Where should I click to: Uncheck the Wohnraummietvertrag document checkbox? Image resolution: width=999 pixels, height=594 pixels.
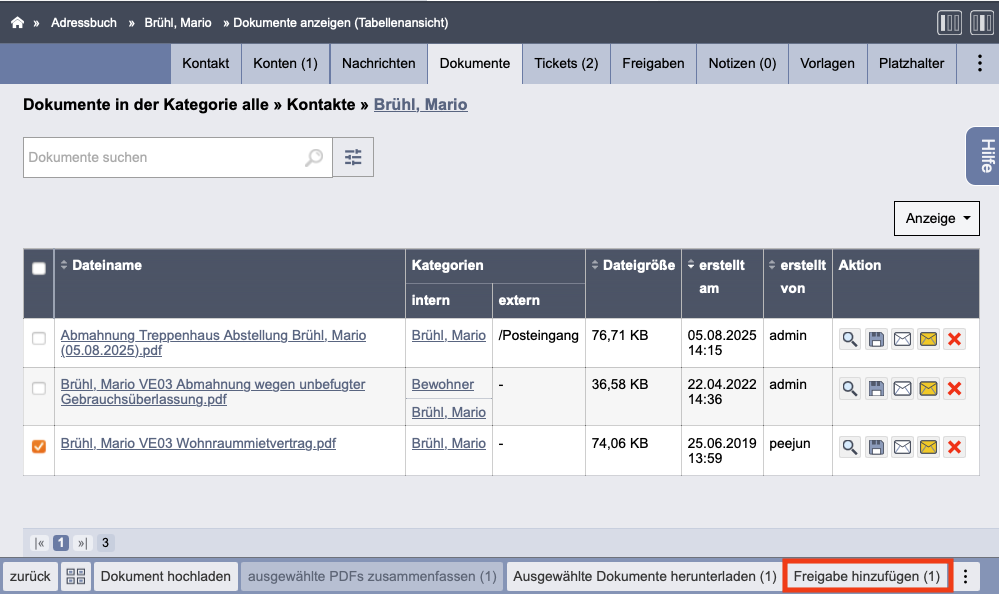[x=39, y=446]
